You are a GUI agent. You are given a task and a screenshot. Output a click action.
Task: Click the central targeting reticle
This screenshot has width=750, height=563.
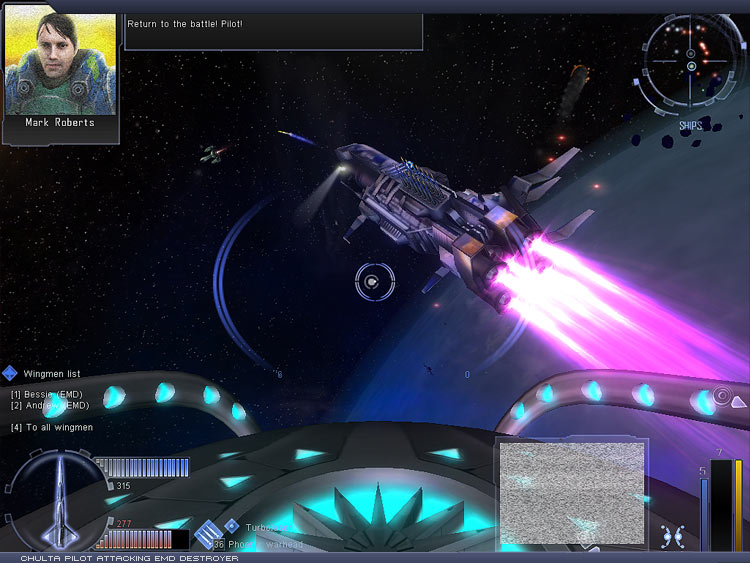(374, 283)
